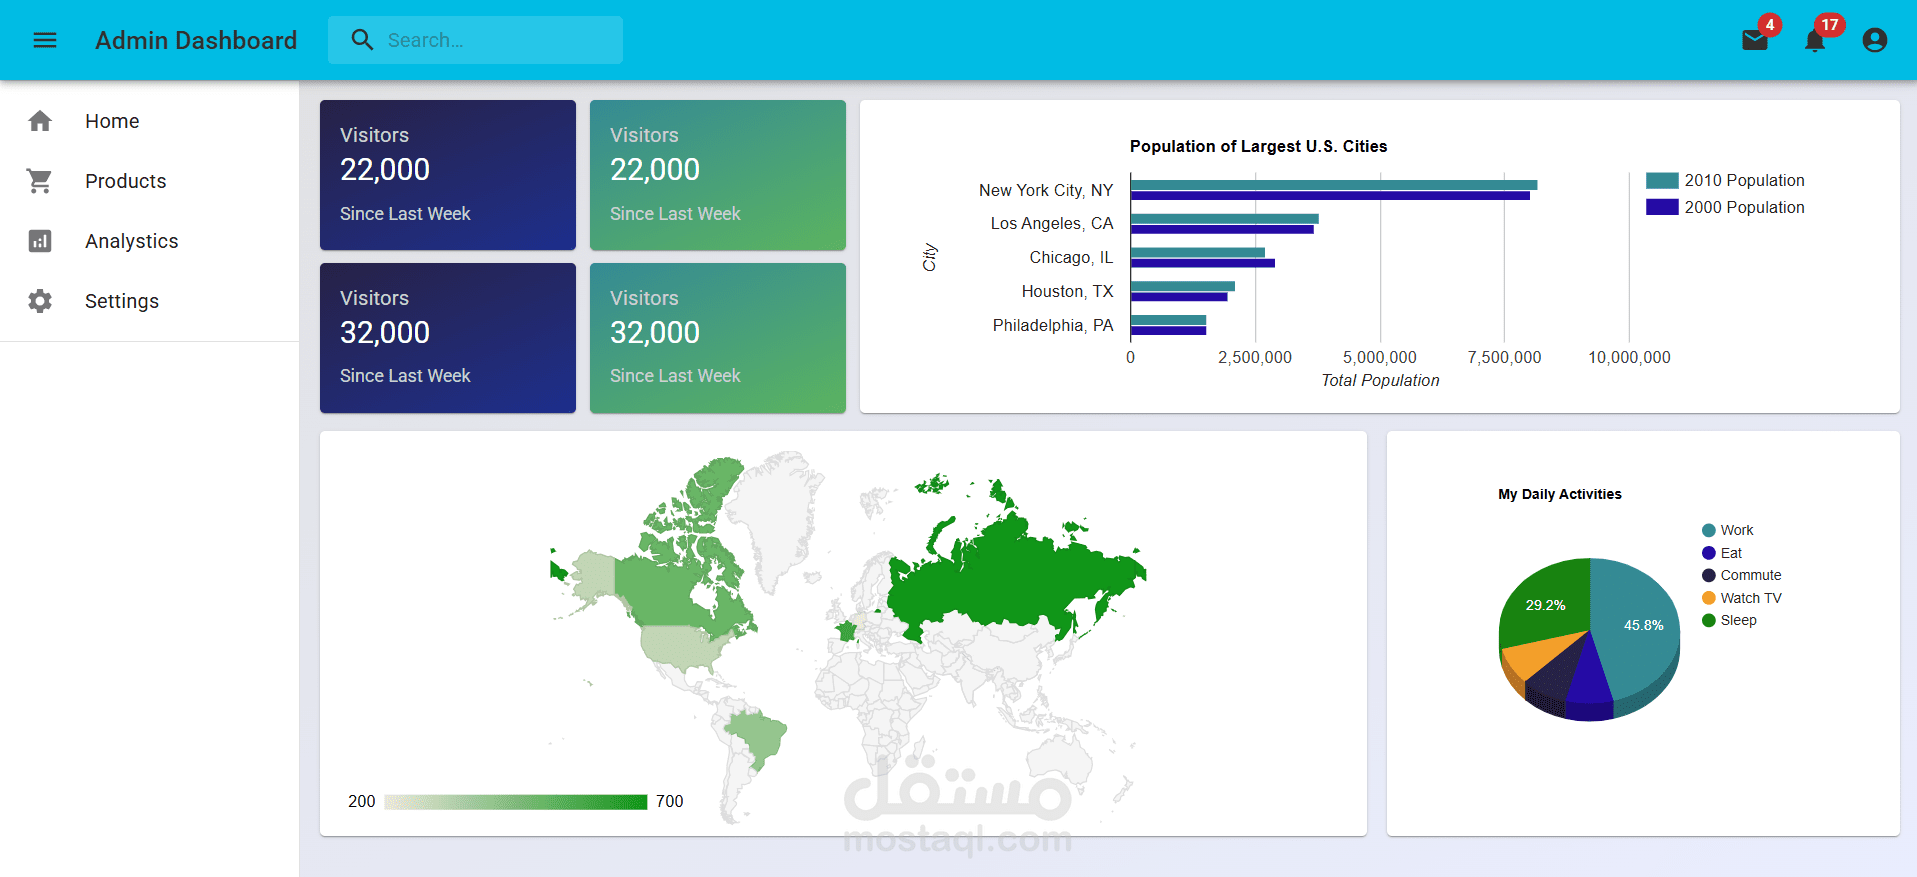
Task: Click the 10,000,000 axis label
Action: [x=1629, y=357]
